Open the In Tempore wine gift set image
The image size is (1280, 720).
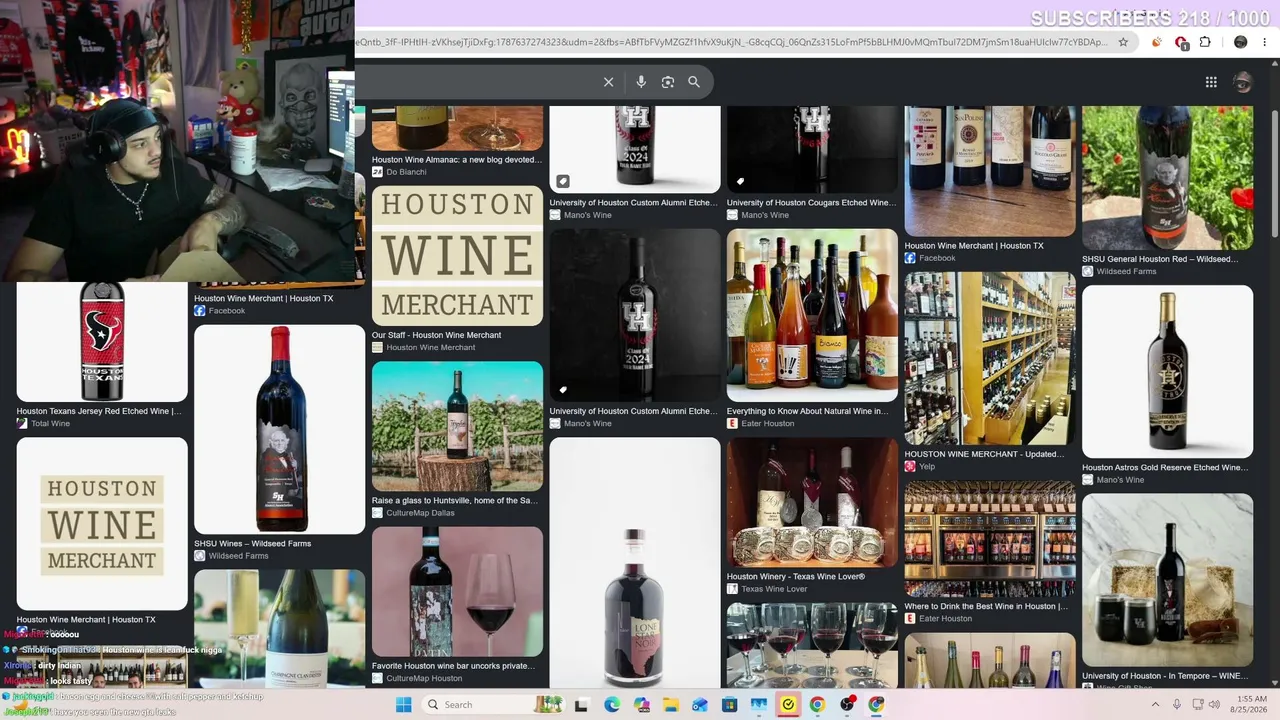[x=1167, y=580]
